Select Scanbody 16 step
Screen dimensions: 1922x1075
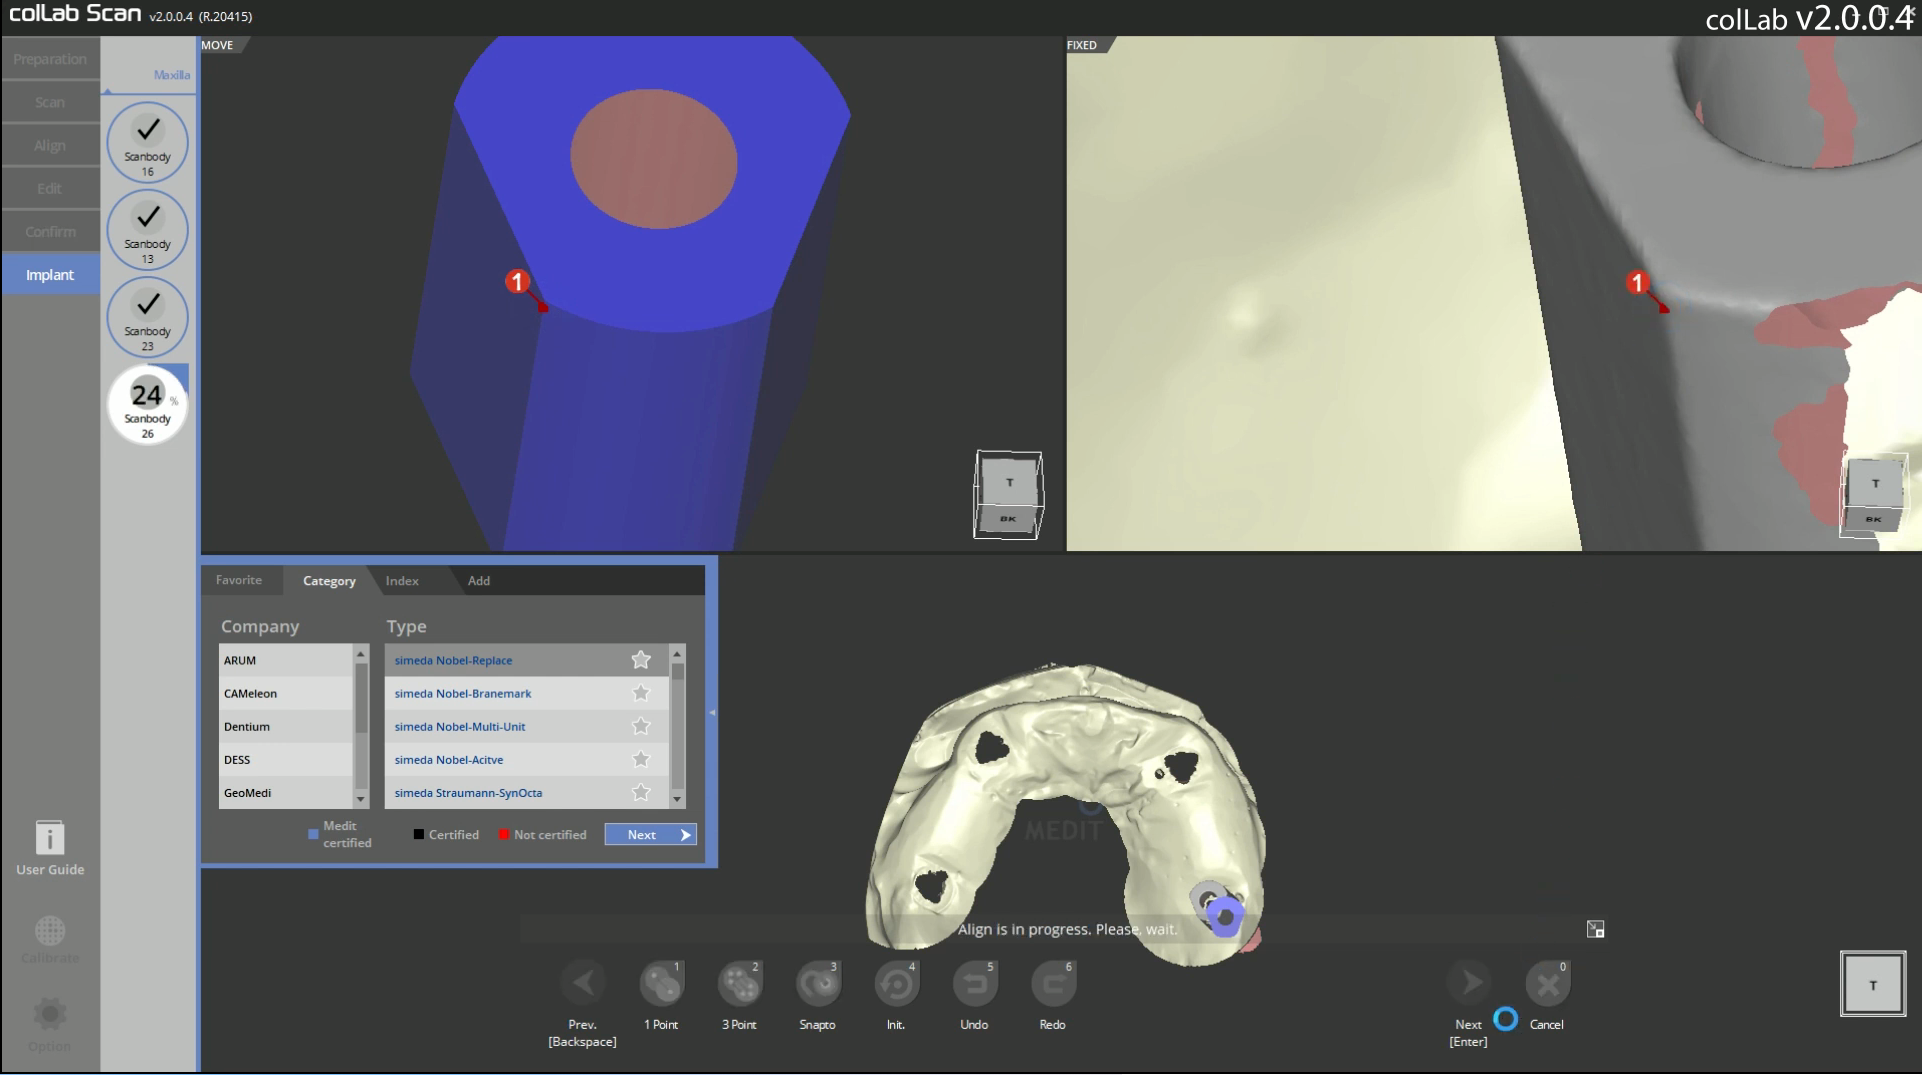147,141
